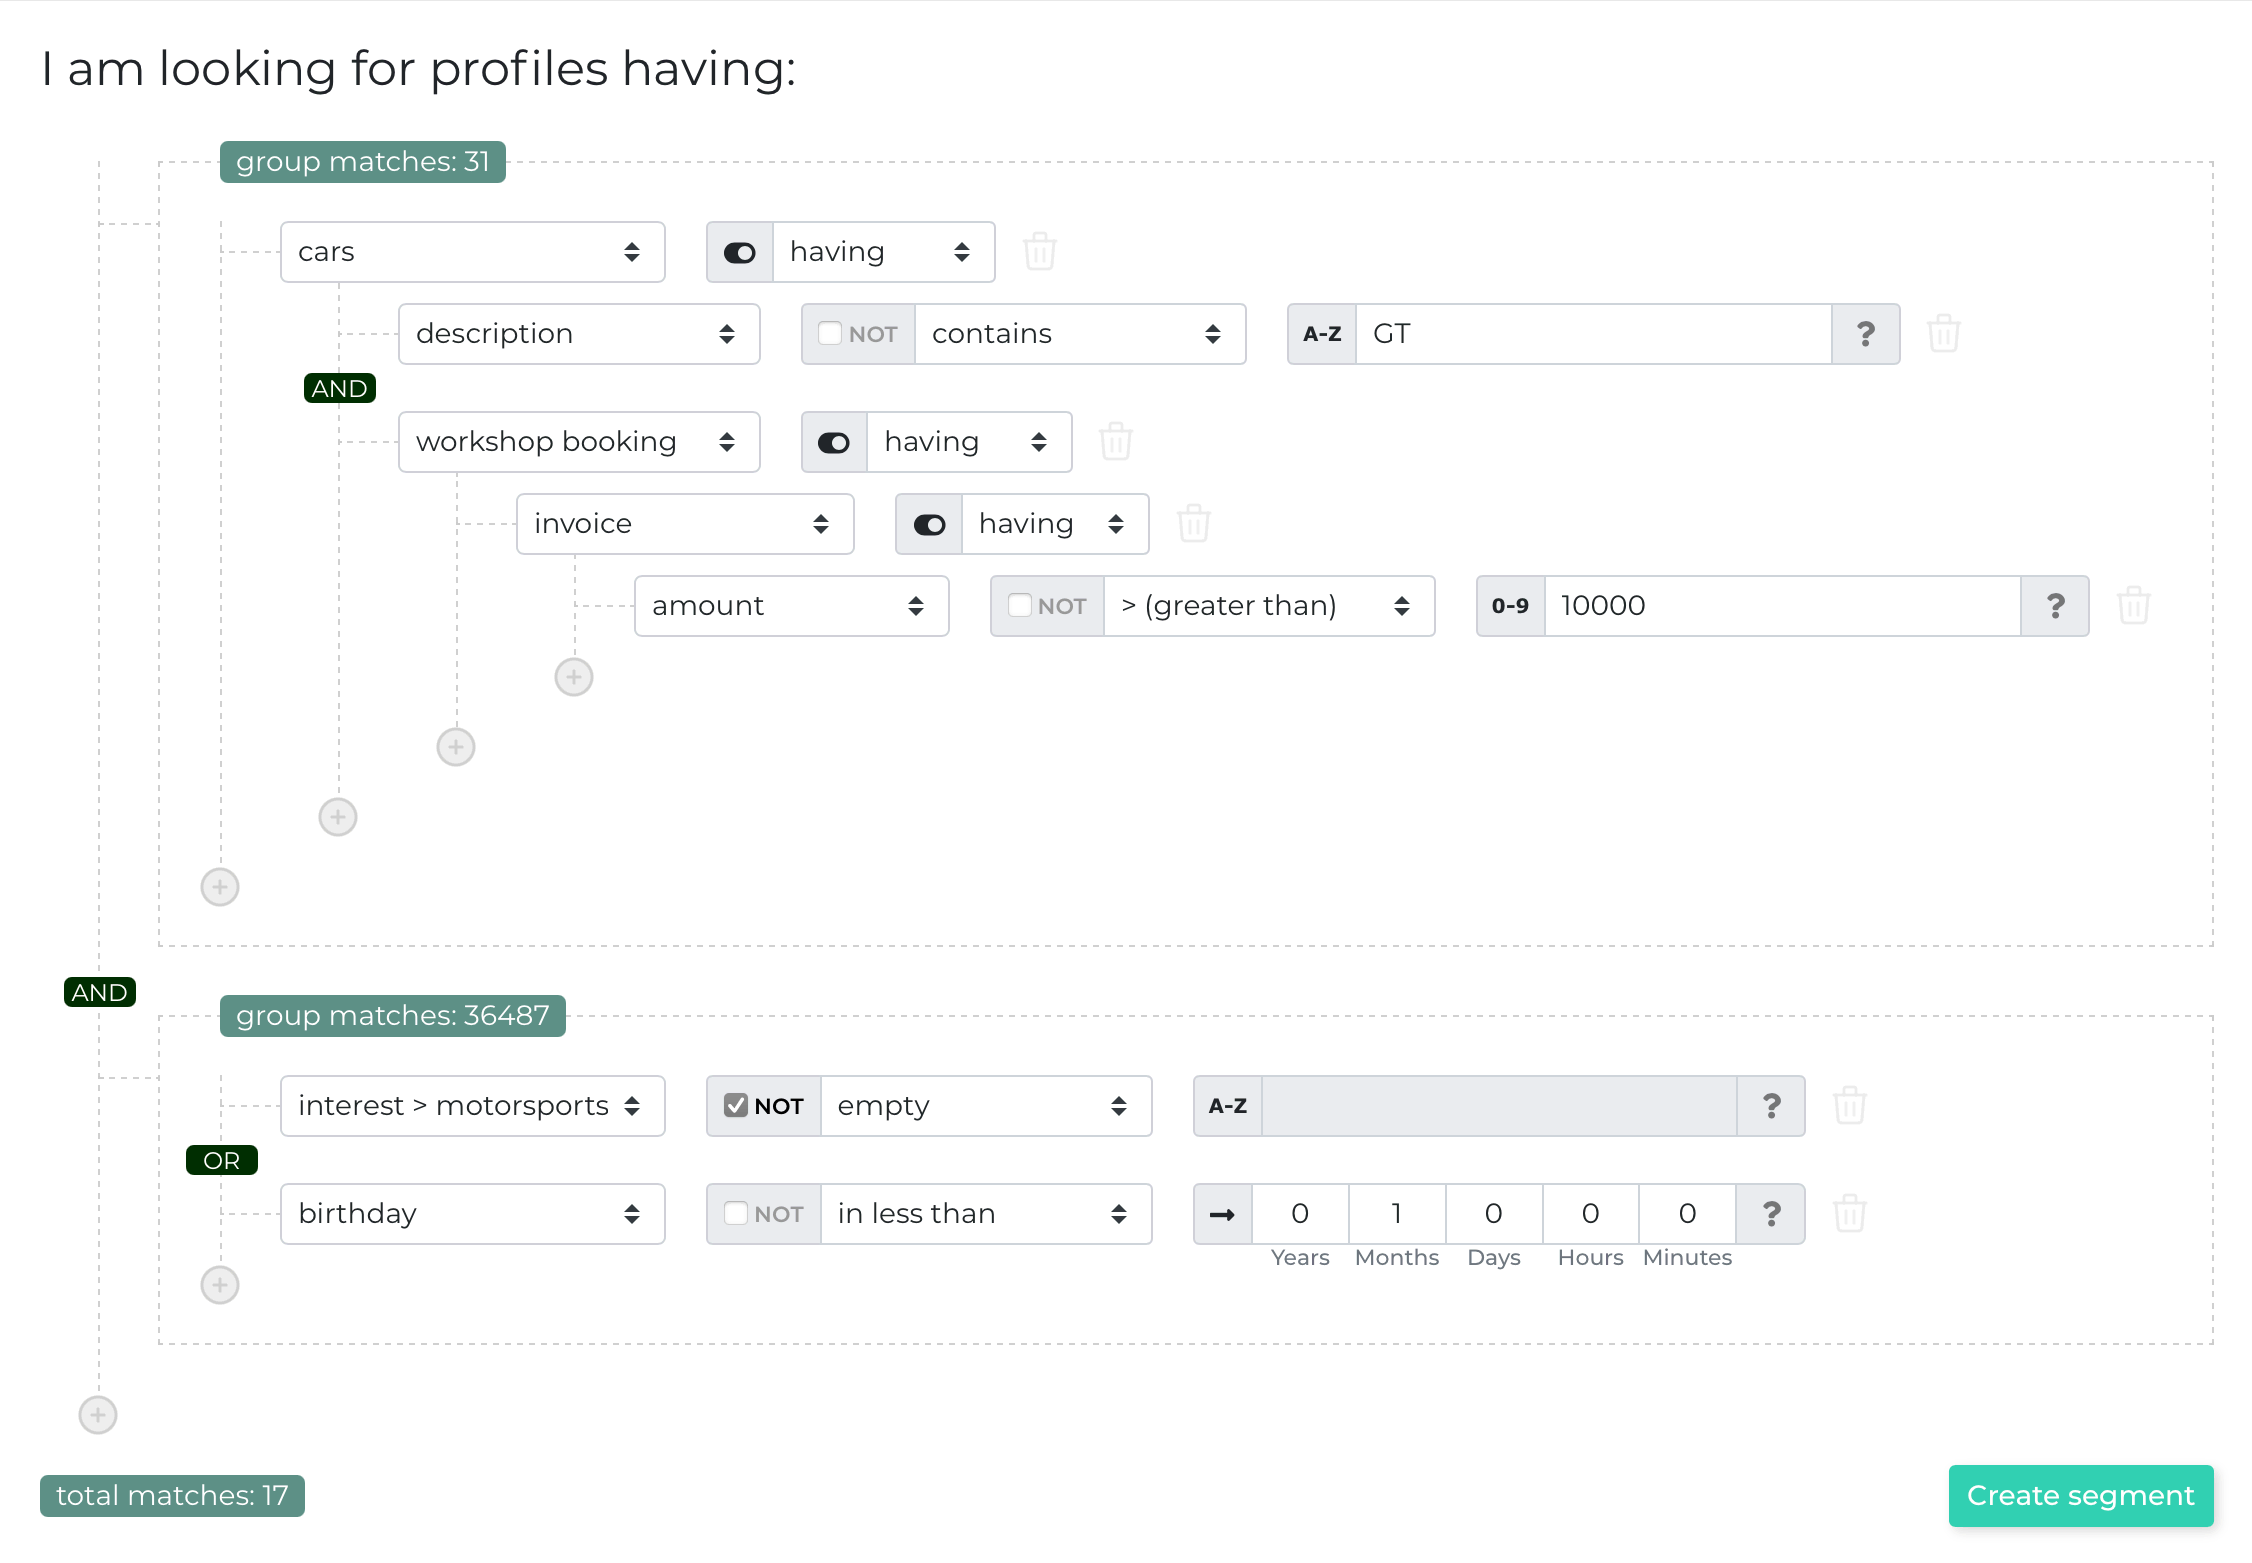This screenshot has height=1563, width=2252.
Task: Enable the NOT checkbox on the contains operator
Action: point(829,333)
